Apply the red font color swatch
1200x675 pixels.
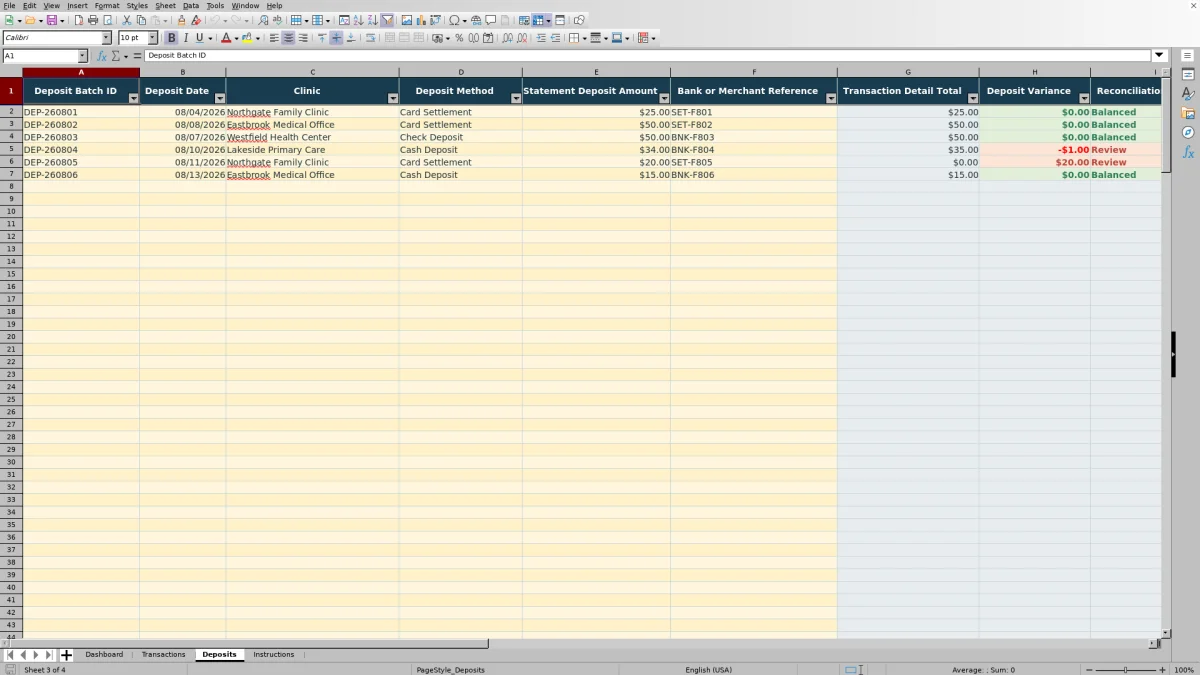click(x=225, y=38)
